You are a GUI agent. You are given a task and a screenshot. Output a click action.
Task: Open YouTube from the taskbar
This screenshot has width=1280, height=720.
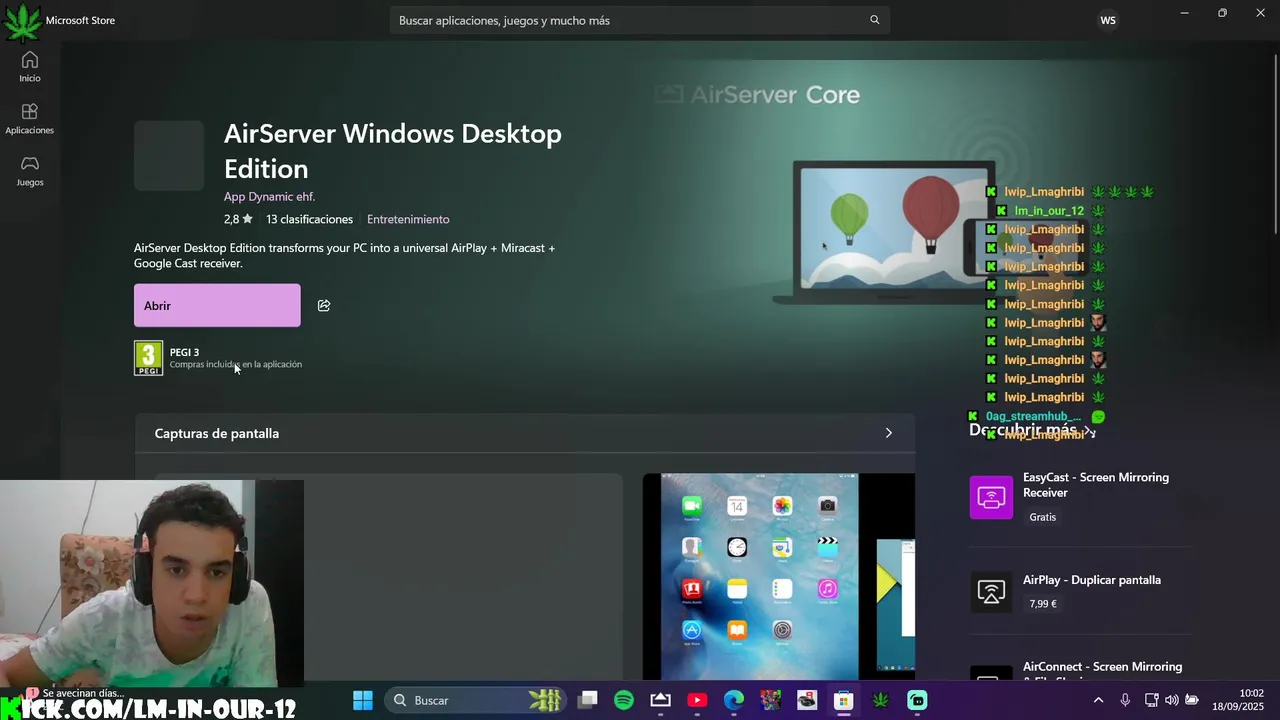[697, 700]
